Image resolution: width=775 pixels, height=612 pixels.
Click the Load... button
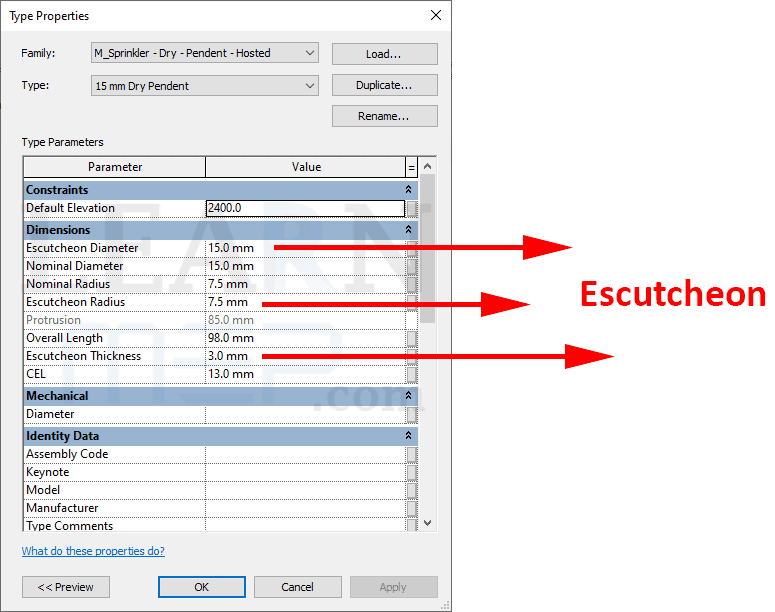(384, 54)
